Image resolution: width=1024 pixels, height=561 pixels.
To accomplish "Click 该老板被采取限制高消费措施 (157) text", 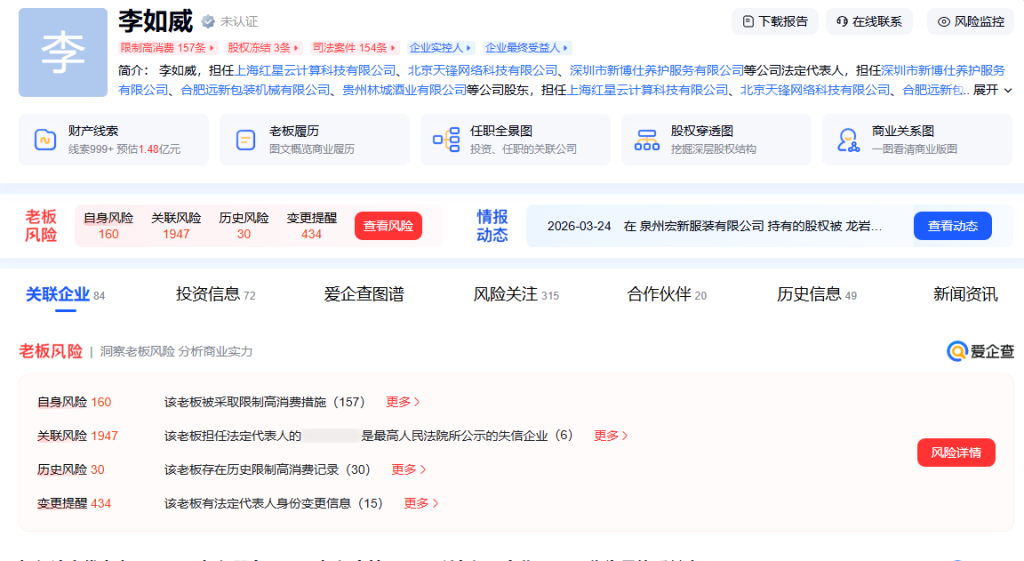I will coord(264,402).
